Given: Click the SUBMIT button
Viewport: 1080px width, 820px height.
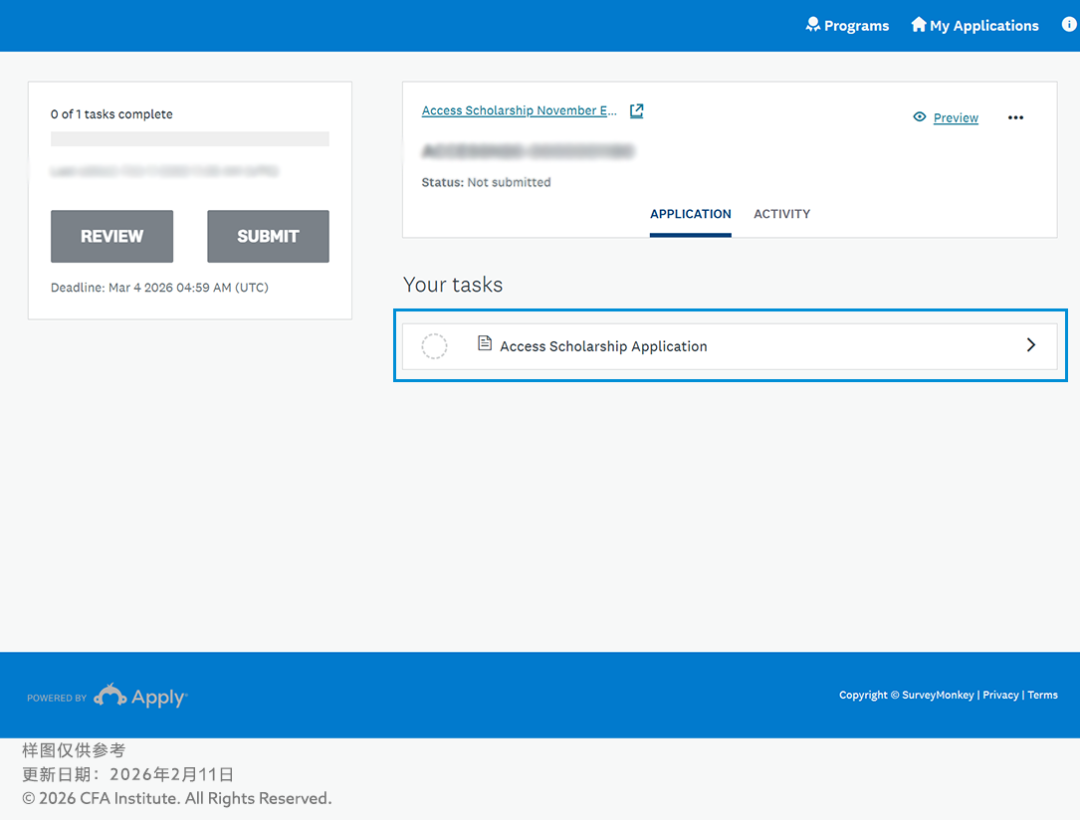Looking at the screenshot, I should (x=268, y=236).
